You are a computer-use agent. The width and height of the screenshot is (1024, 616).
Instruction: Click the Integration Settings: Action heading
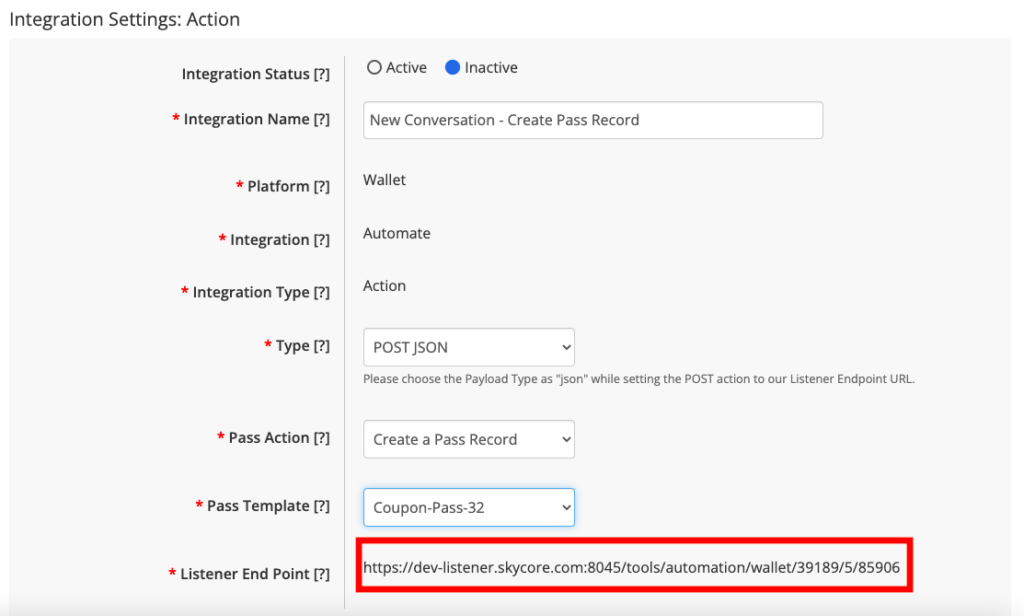(x=125, y=20)
